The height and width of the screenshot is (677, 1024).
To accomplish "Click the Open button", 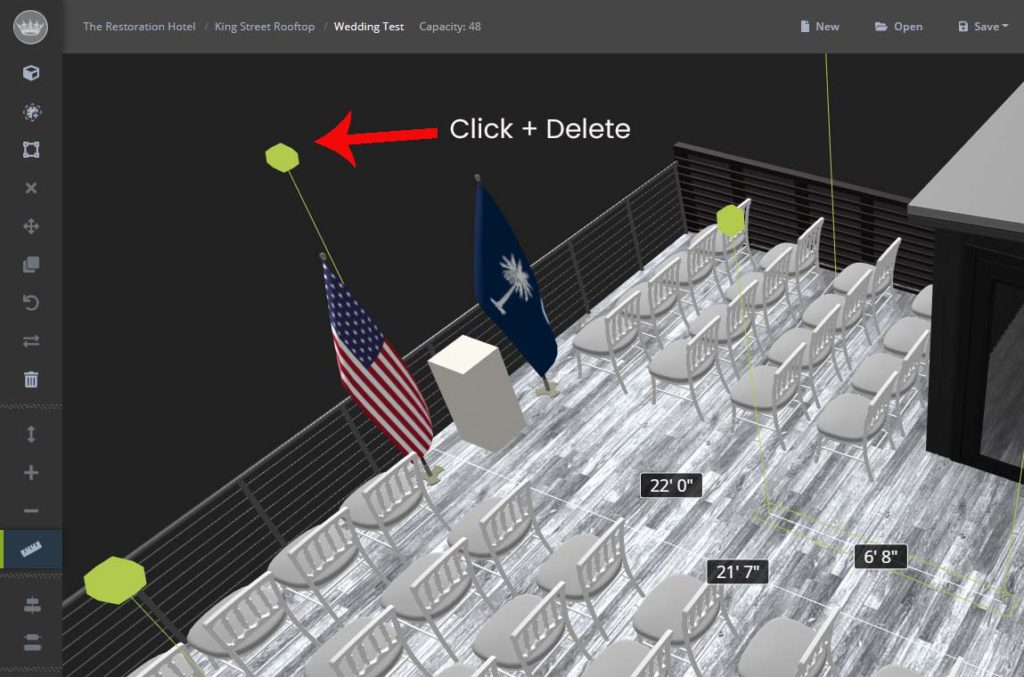I will [x=899, y=27].
